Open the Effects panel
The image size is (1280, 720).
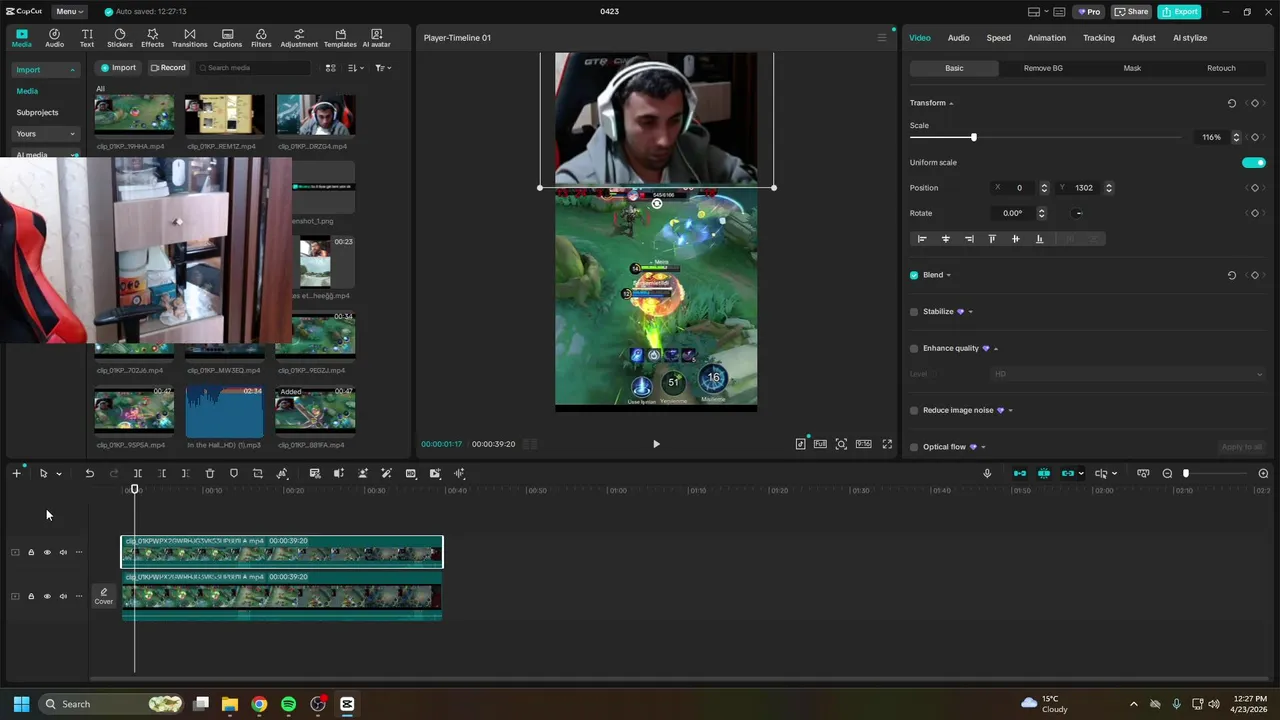(x=152, y=38)
